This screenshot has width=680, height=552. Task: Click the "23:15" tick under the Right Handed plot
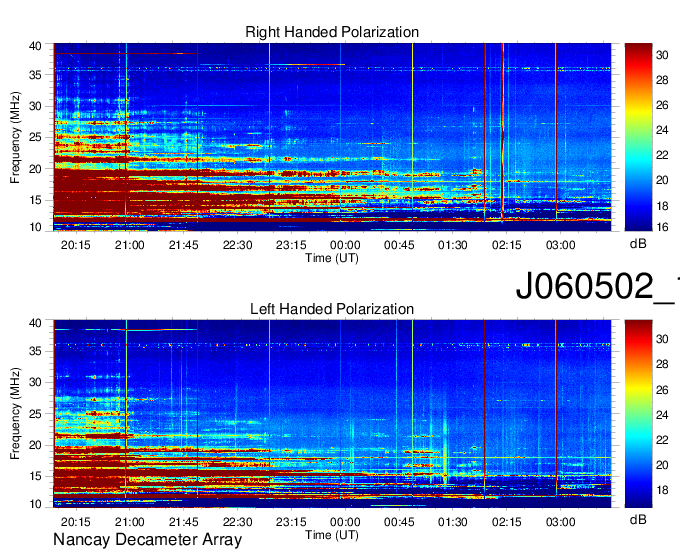coord(291,245)
